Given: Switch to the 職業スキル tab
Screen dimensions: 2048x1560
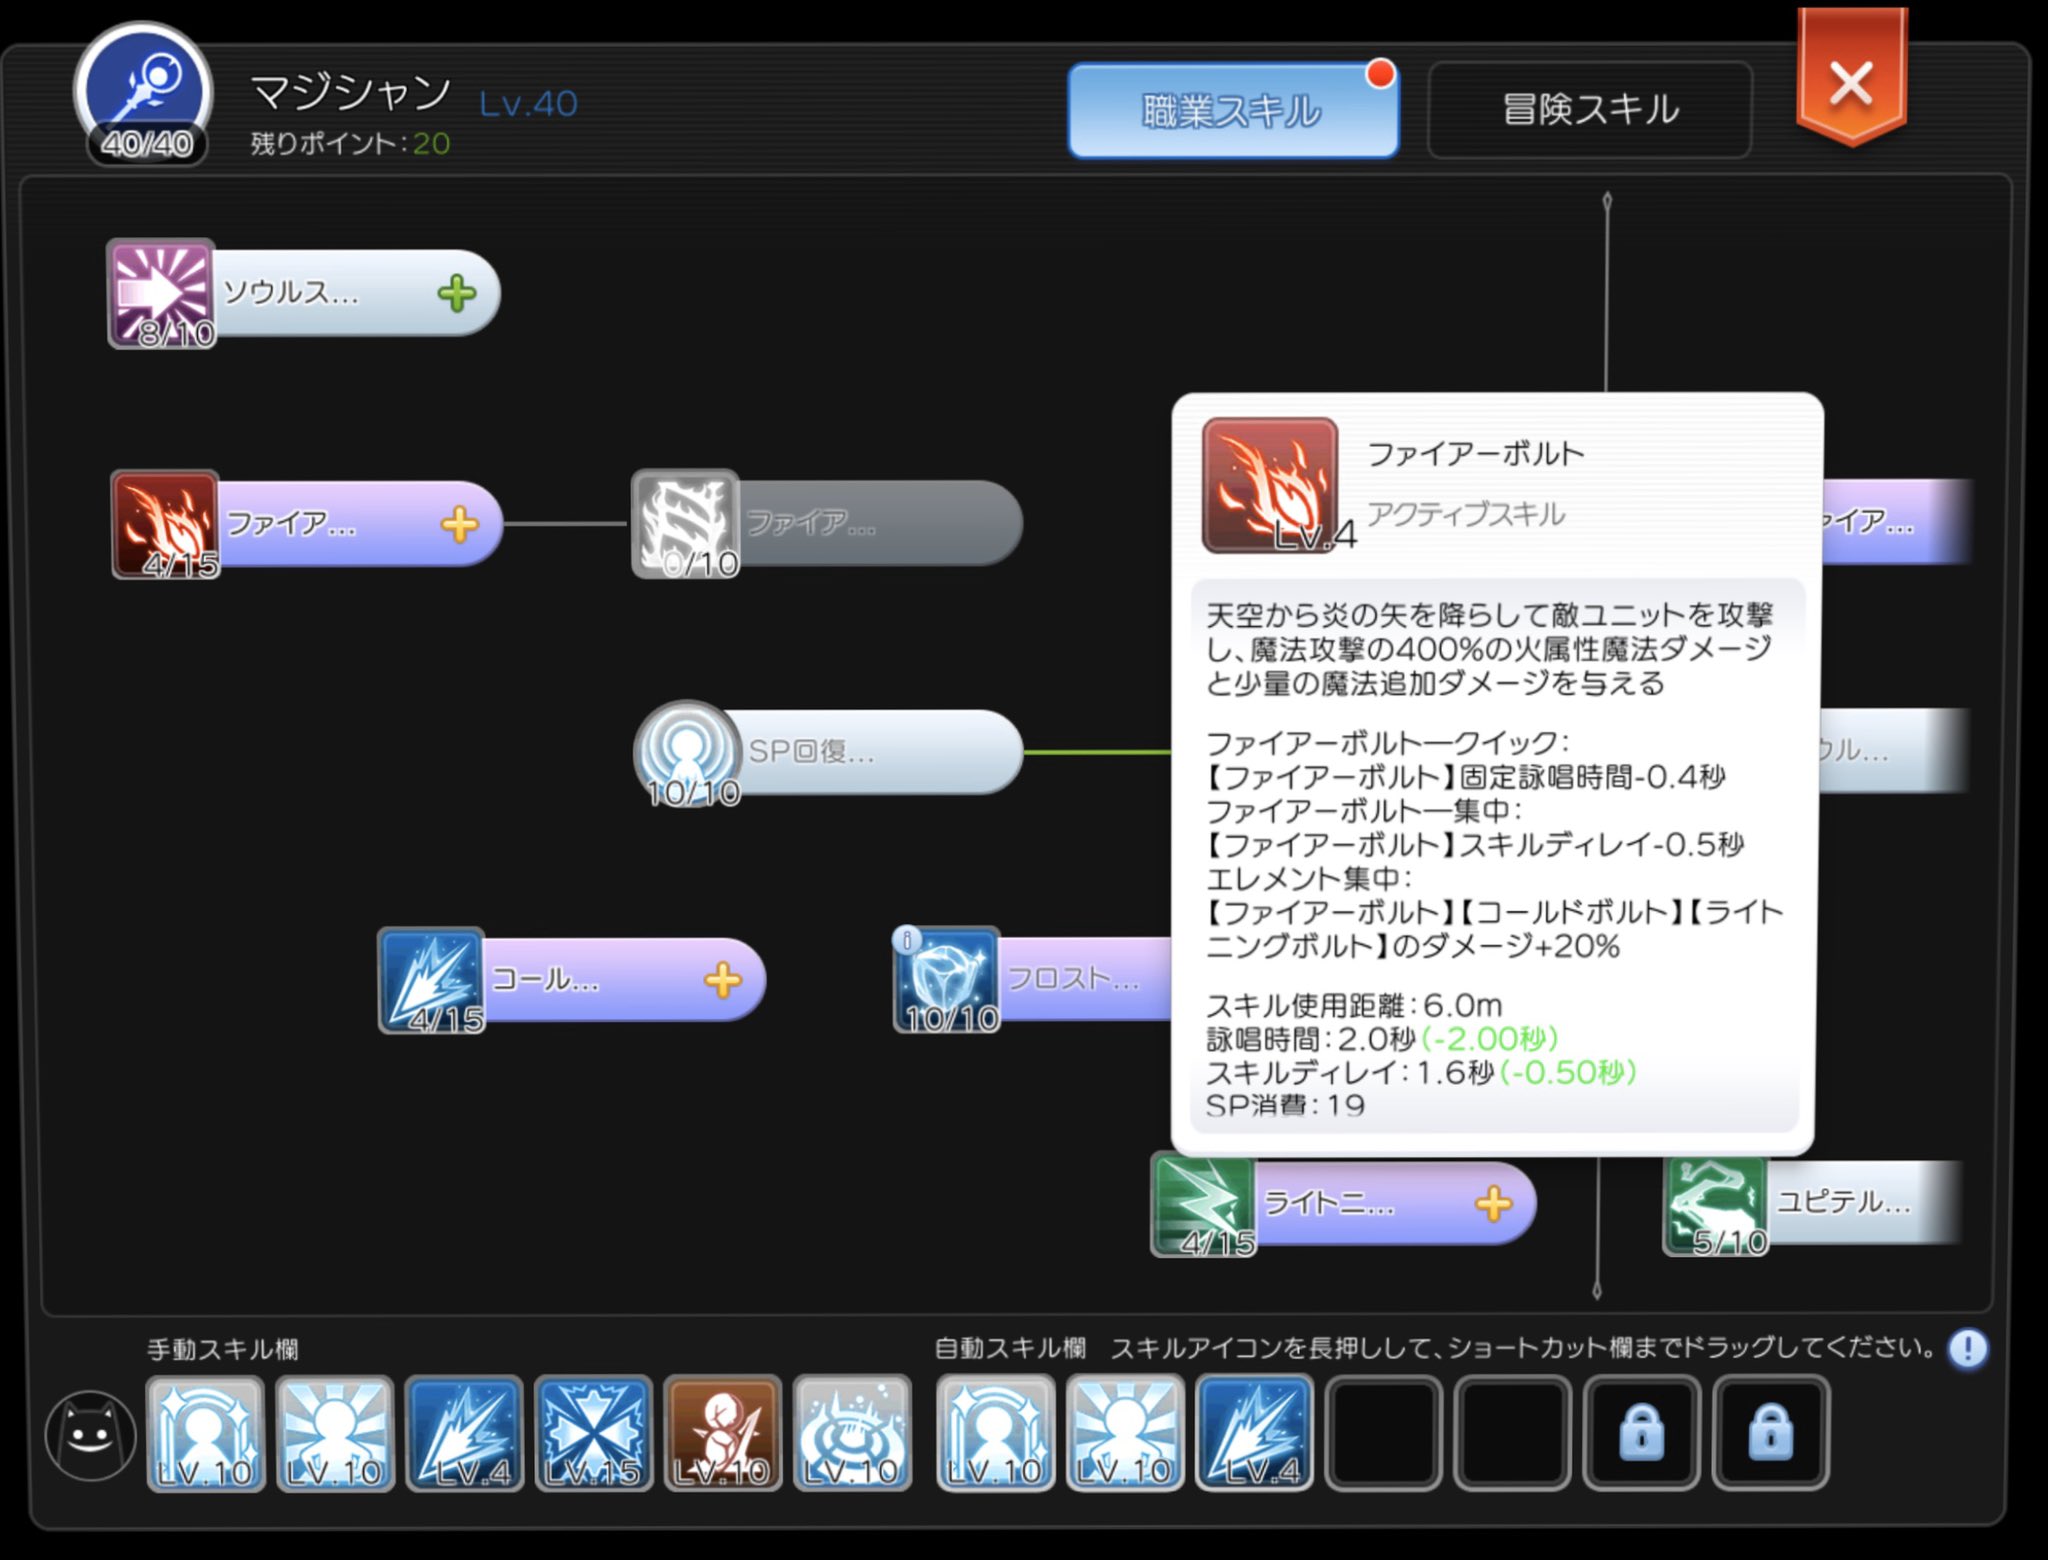Looking at the screenshot, I should [x=1234, y=108].
